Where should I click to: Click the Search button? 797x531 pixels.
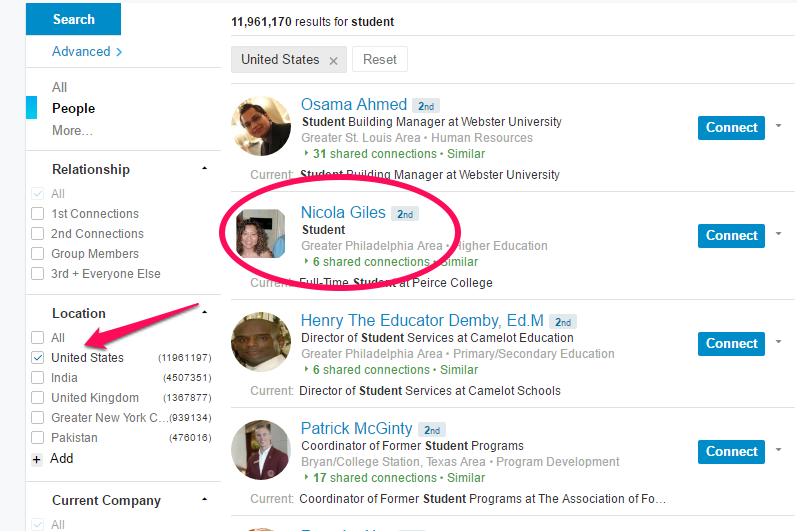coord(74,19)
